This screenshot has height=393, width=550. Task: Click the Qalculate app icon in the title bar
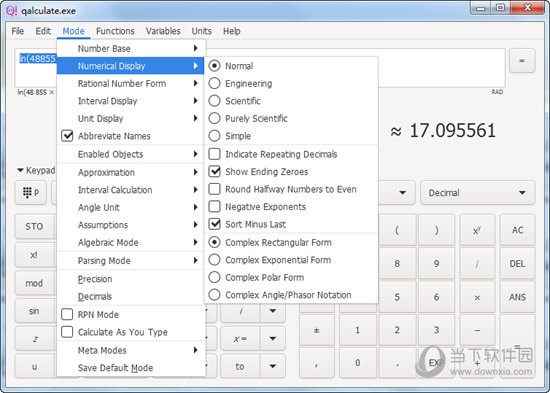12,11
